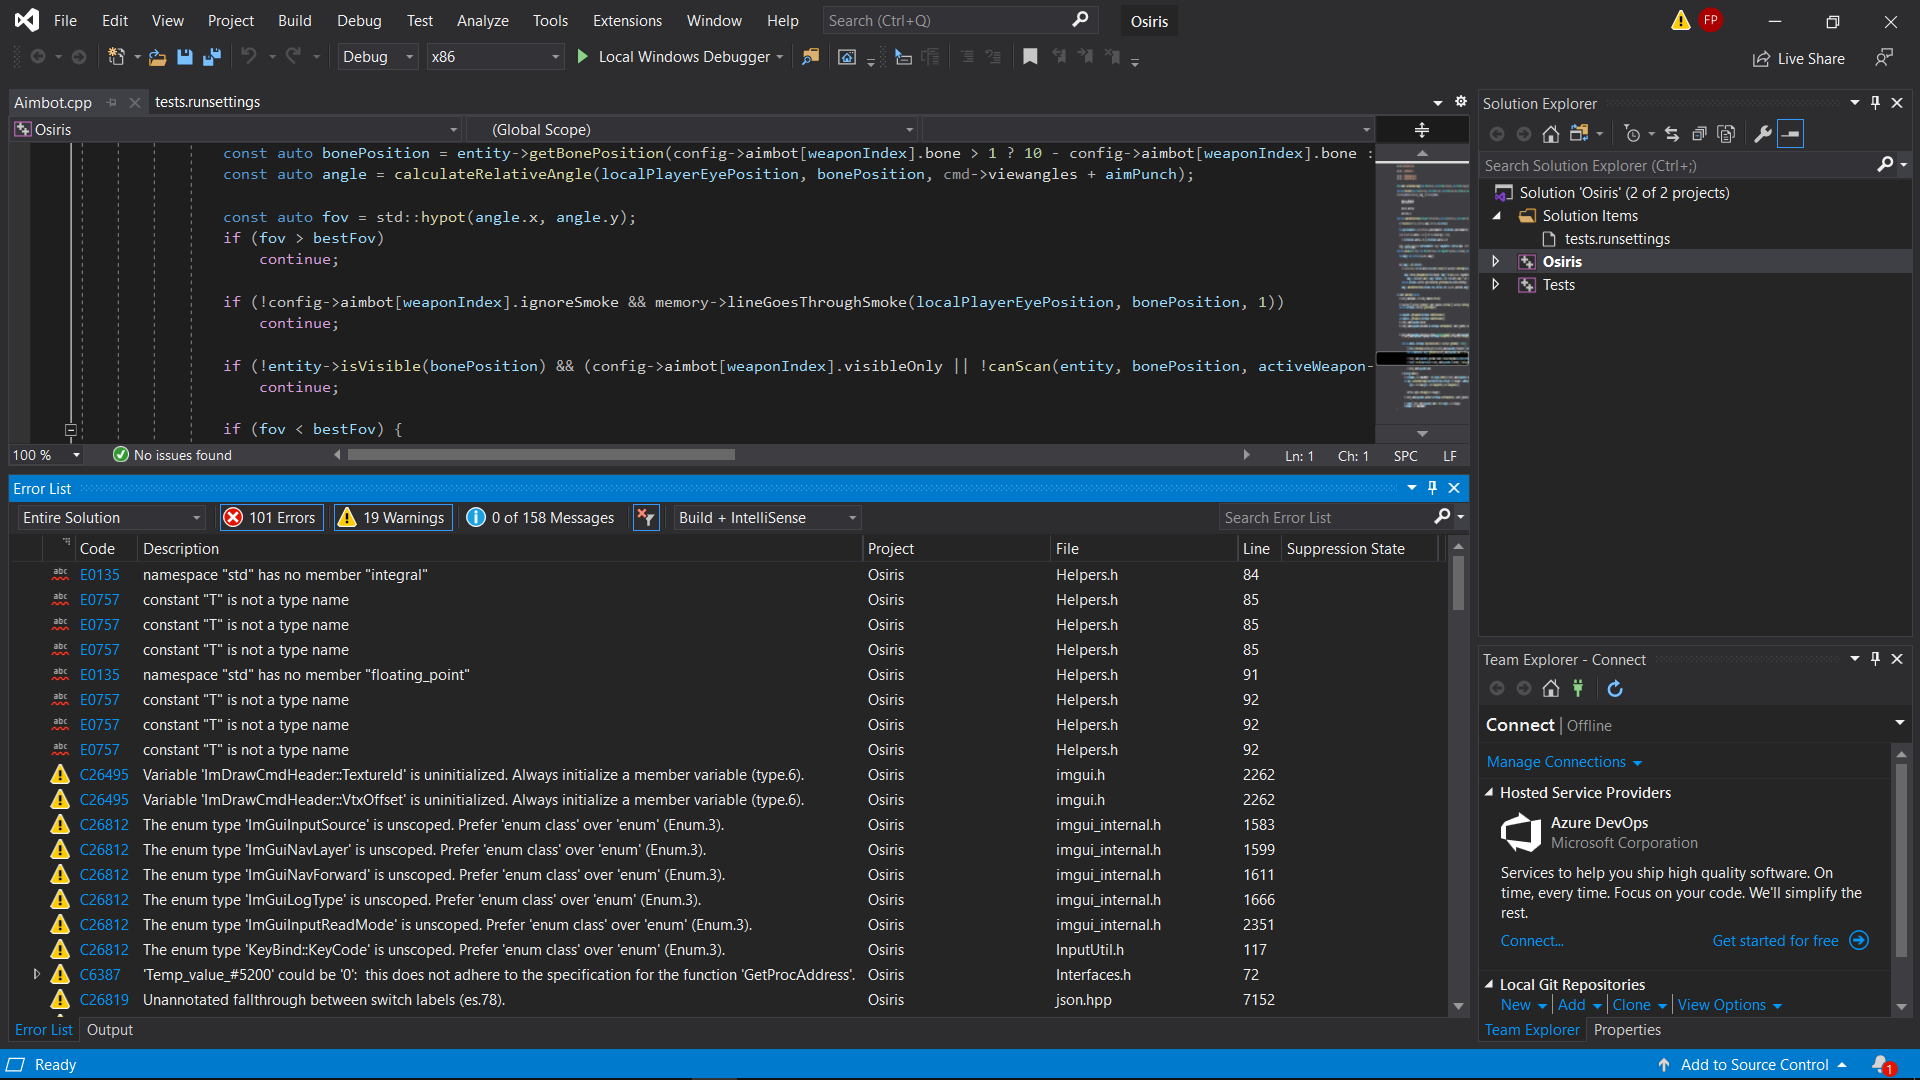Screen dimensions: 1920x1080
Task: Click the Solution Explorer Properties wrench icon
Action: point(1763,134)
